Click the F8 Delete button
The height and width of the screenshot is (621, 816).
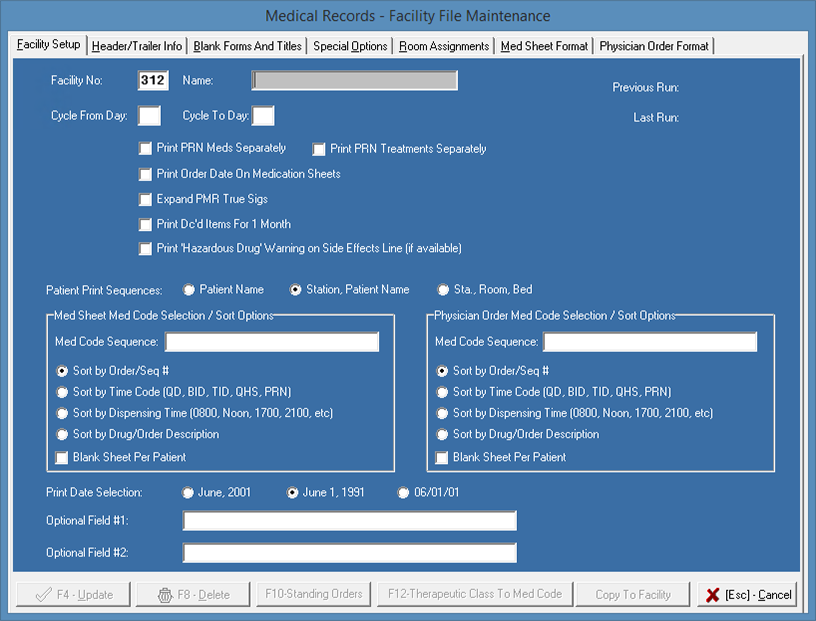193,594
